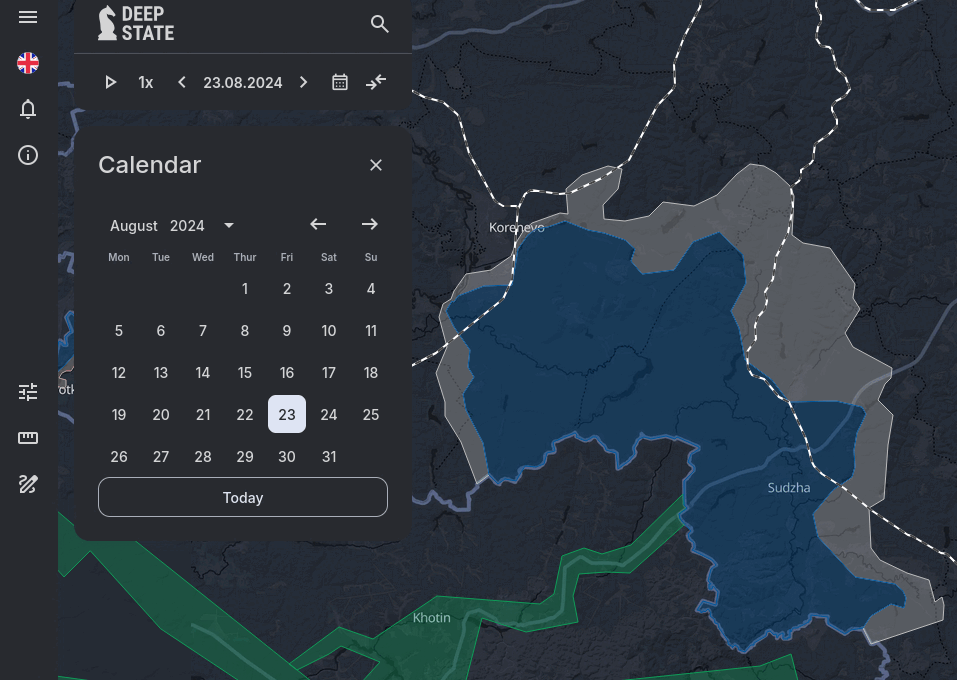Toggle calendar with the calendar icon

340,82
